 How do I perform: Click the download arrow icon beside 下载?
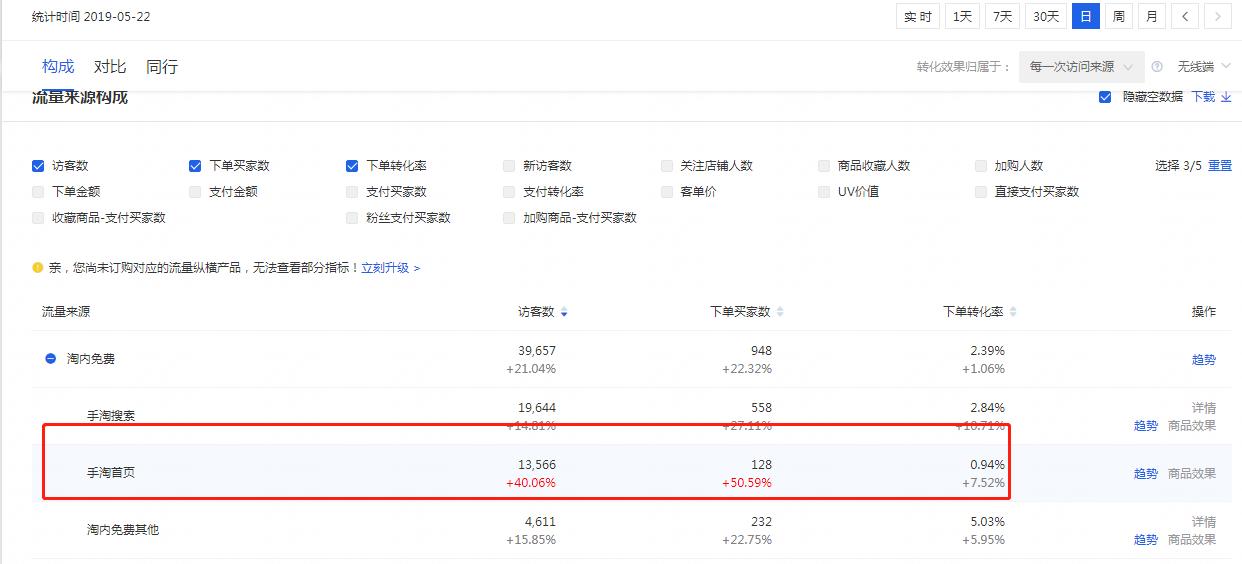1226,97
